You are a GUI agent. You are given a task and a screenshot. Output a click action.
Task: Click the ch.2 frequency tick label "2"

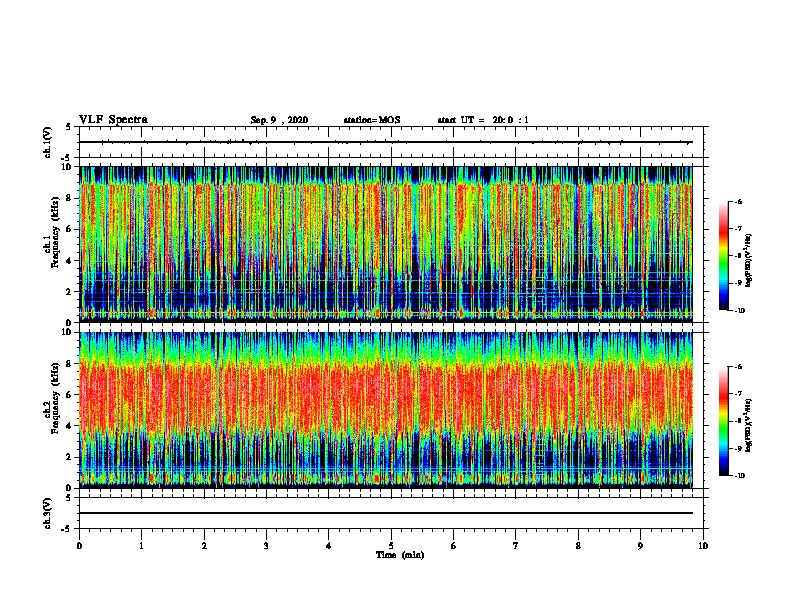(69, 457)
